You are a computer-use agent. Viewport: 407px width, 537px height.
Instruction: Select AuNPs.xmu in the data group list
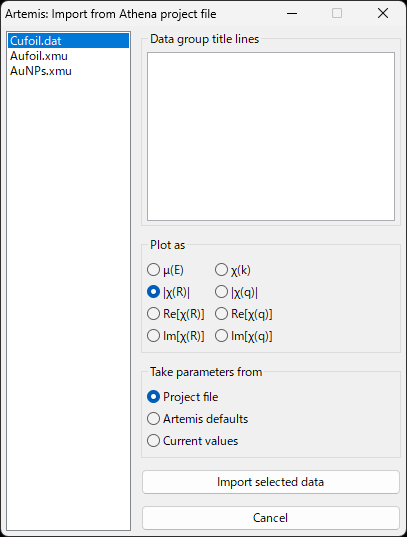click(x=69, y=71)
